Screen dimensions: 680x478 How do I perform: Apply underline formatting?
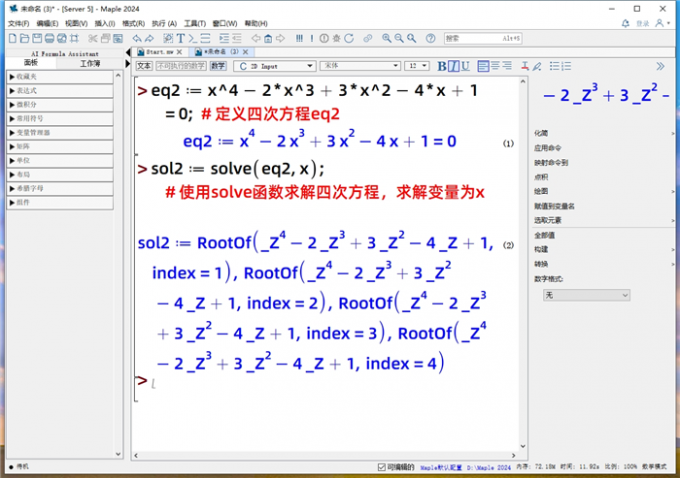click(x=465, y=66)
